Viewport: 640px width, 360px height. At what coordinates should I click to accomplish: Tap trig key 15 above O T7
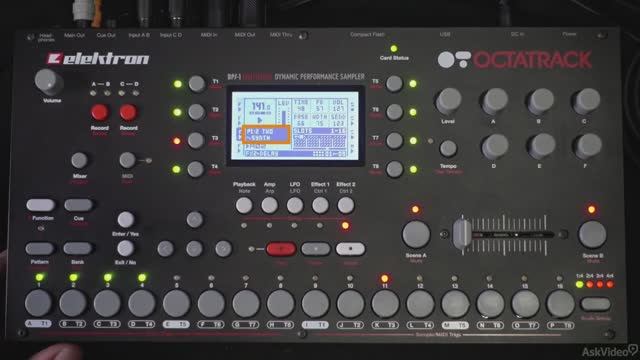[525, 304]
